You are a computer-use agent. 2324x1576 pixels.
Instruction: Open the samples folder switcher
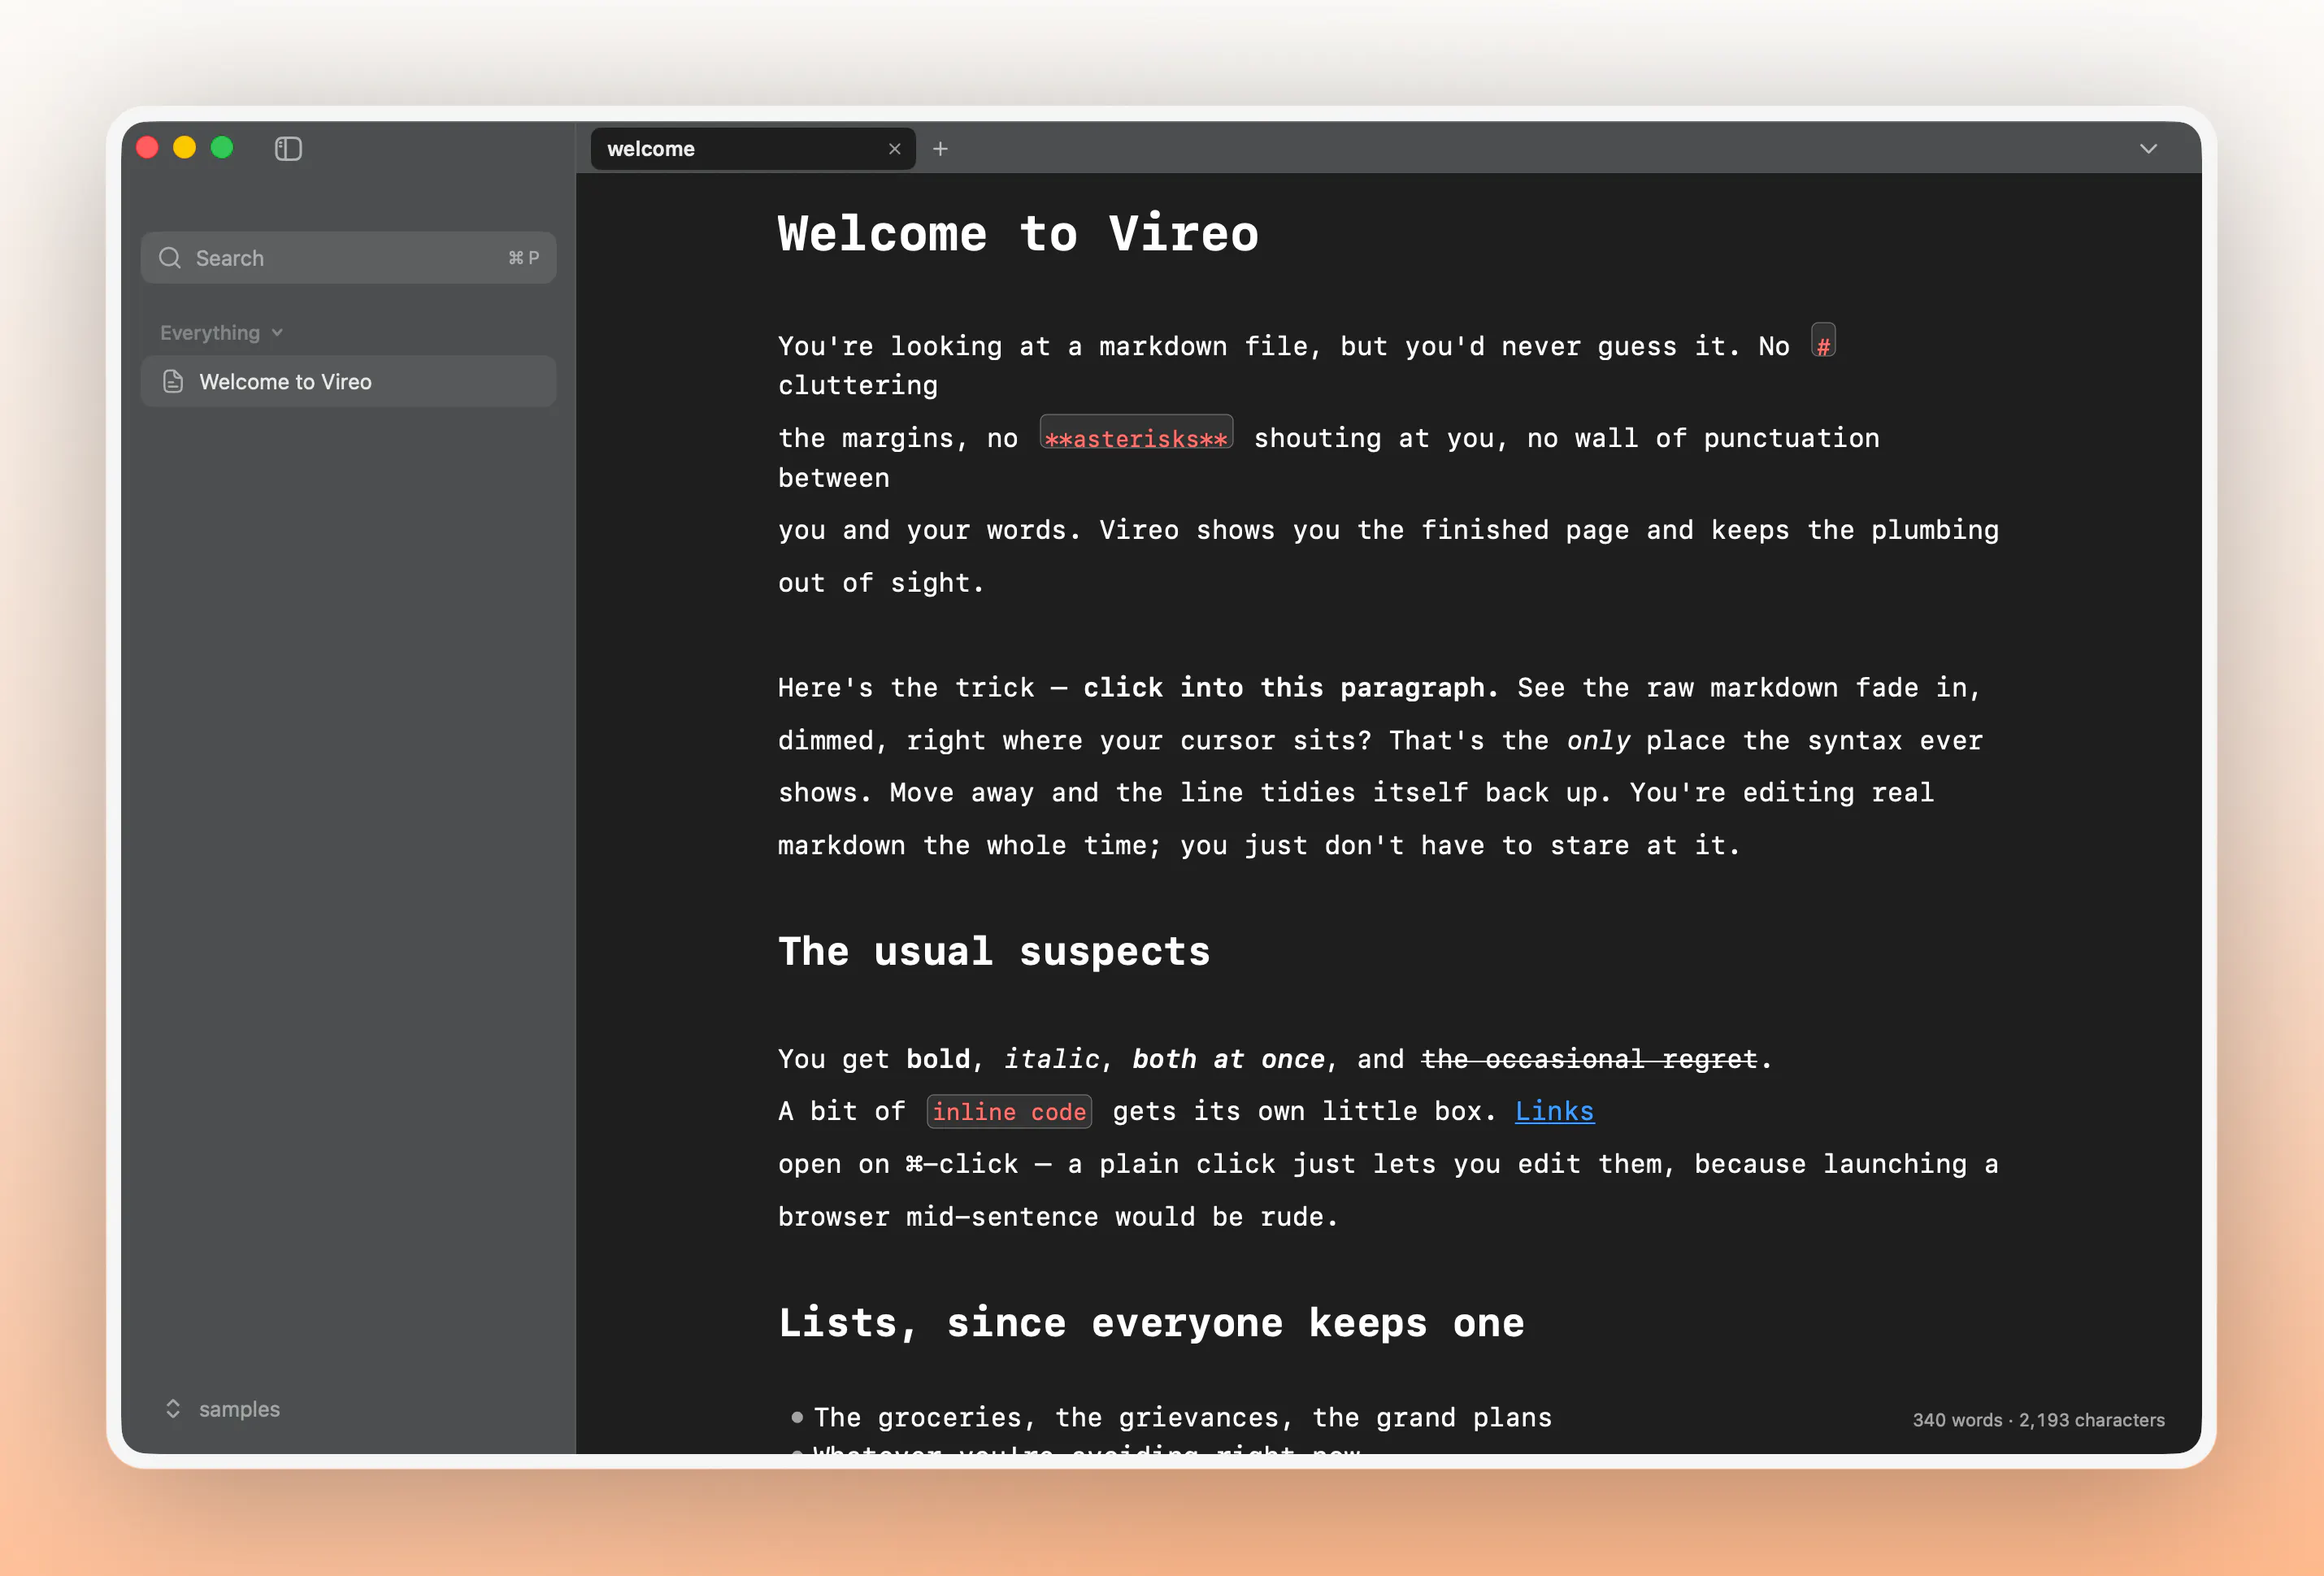(x=223, y=1408)
